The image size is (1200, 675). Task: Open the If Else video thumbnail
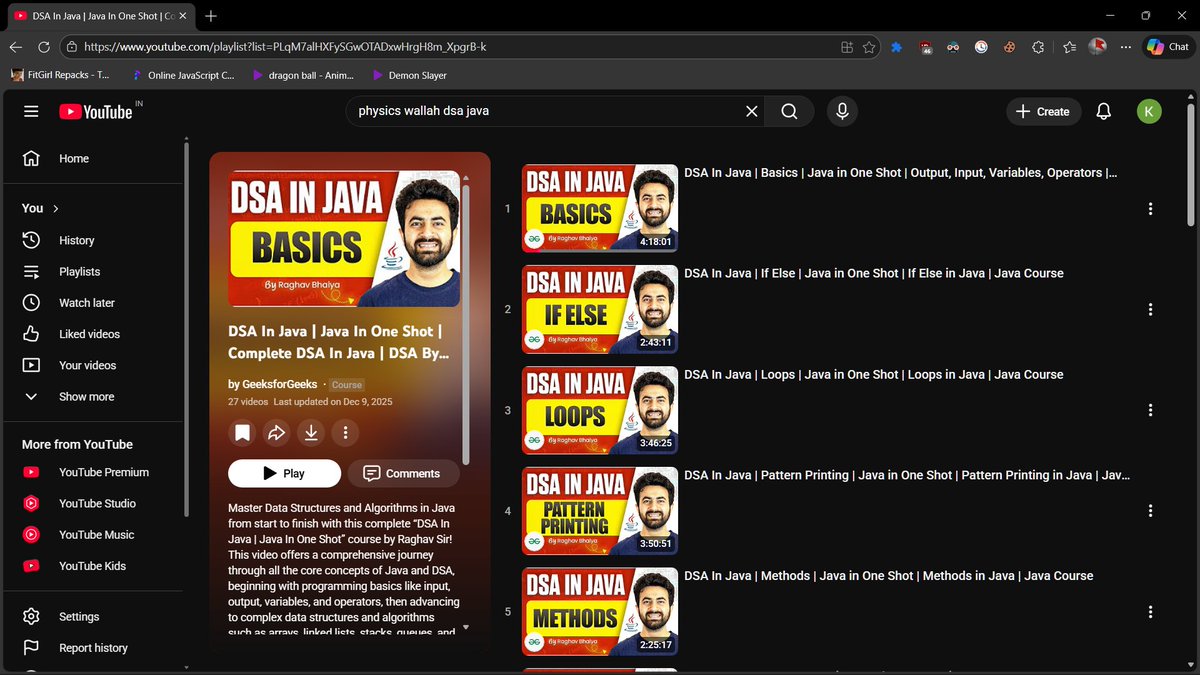pos(600,309)
